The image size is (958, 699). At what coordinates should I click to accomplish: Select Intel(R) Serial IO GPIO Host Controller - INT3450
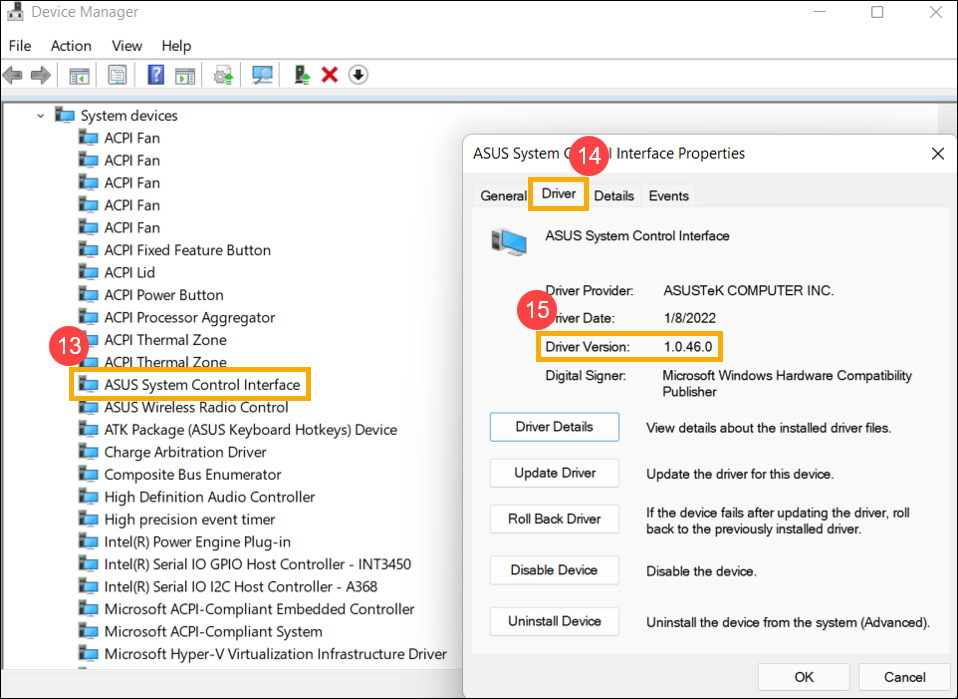[x=257, y=564]
